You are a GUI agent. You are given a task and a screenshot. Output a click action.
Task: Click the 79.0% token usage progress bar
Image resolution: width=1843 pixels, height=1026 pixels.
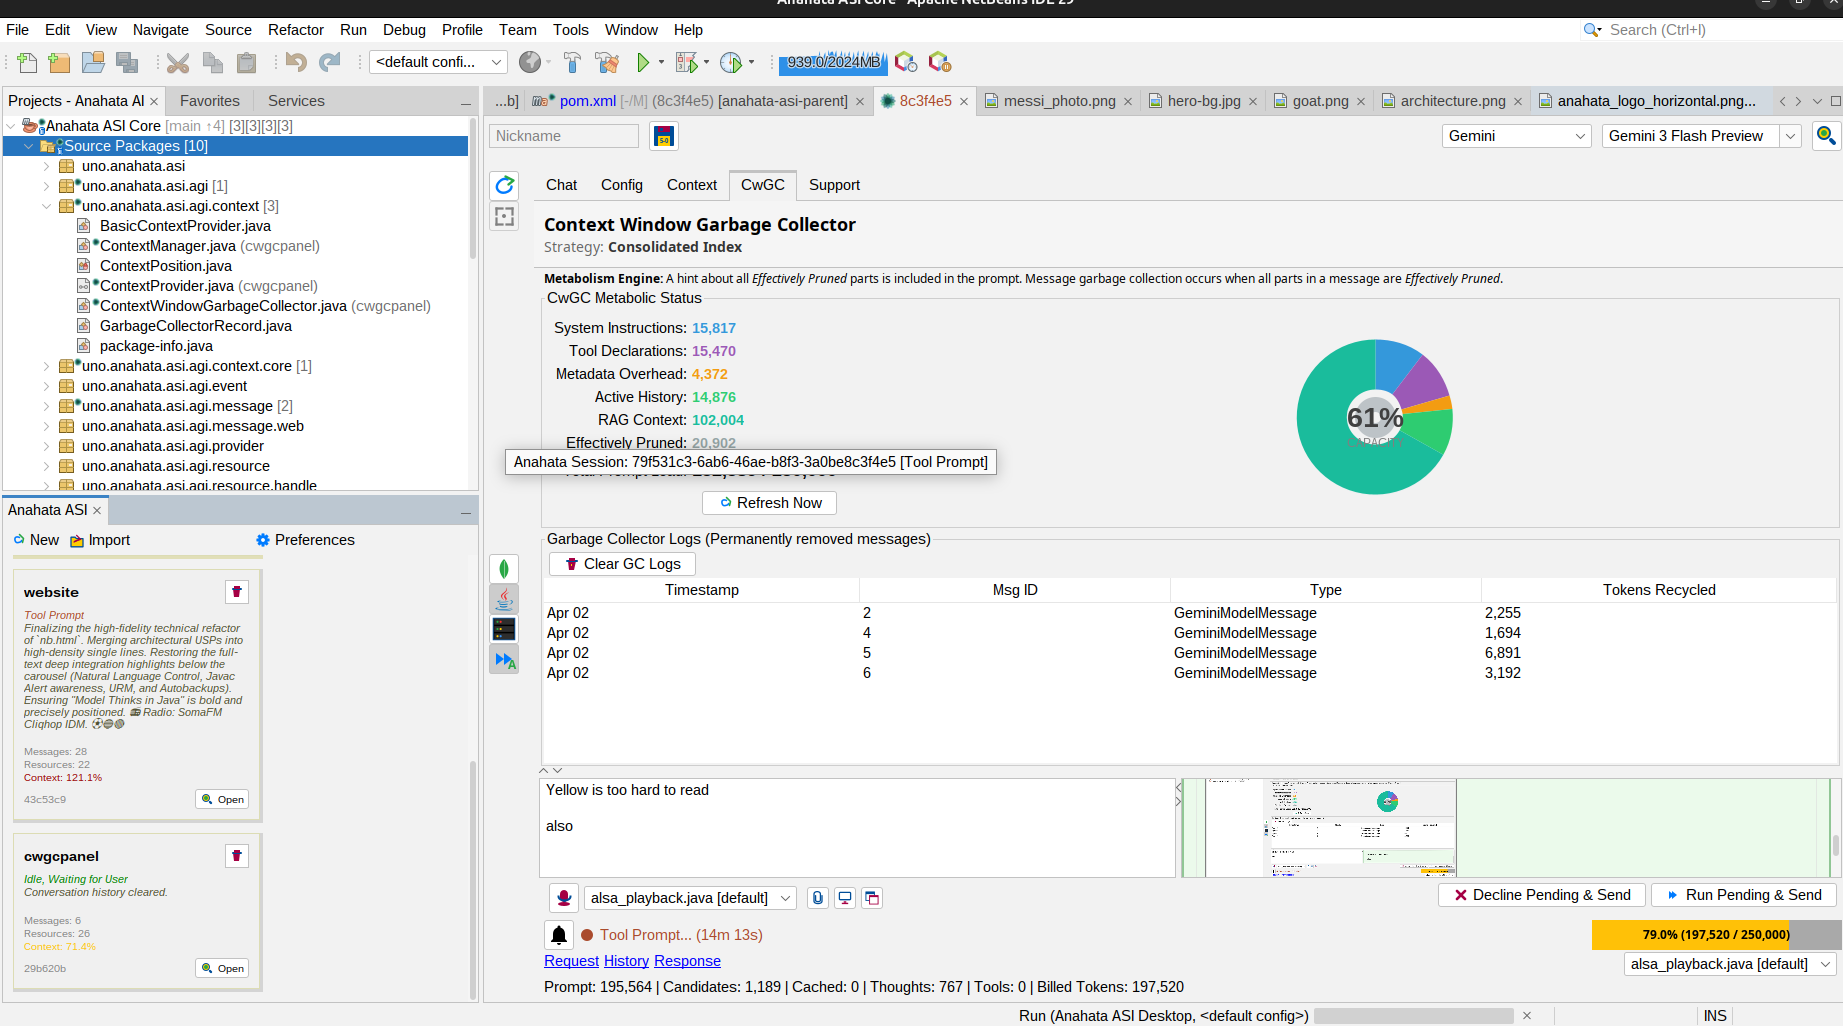(1715, 935)
